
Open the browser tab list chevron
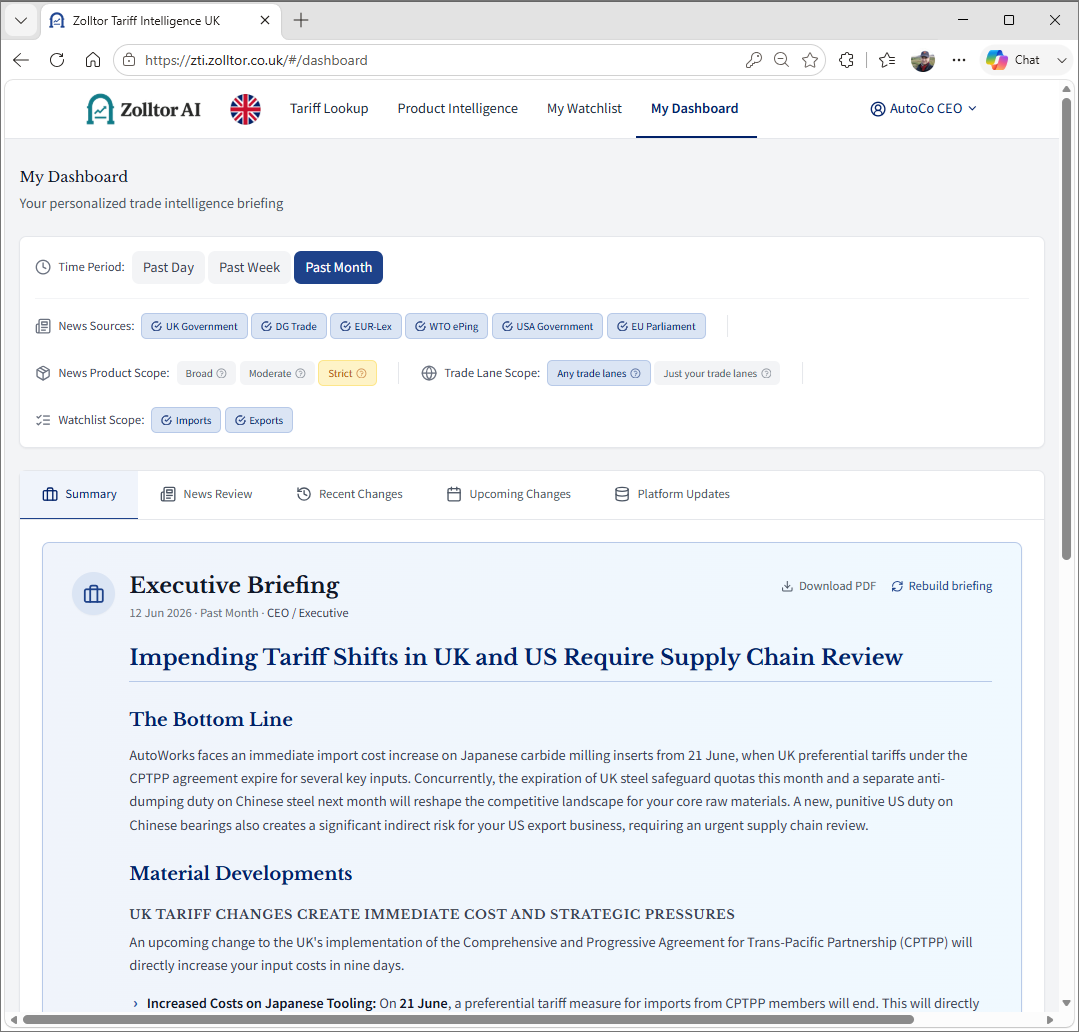click(21, 21)
